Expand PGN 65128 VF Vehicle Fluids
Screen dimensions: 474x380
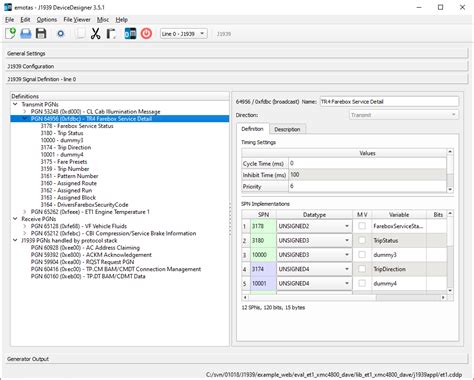tap(25, 226)
